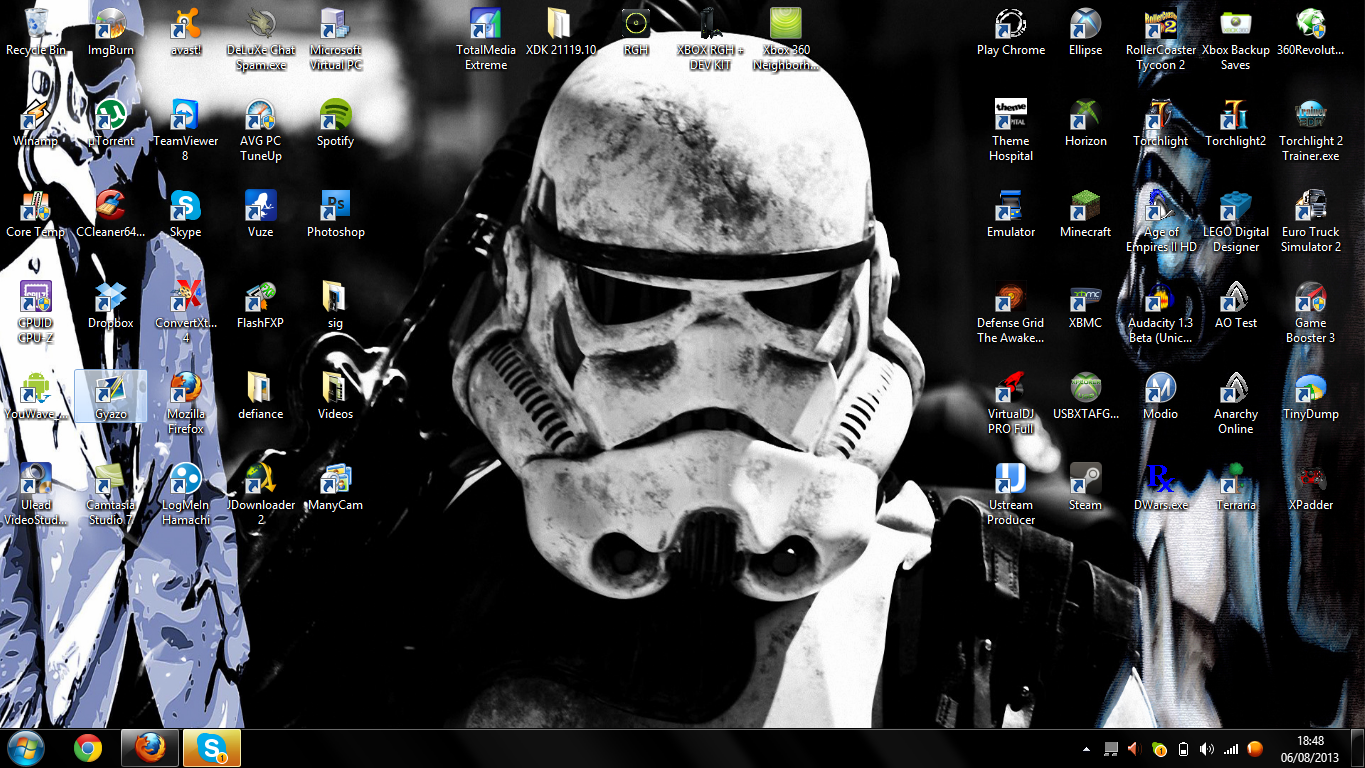Show hidden system tray icons
1365x768 pixels.
1087,749
